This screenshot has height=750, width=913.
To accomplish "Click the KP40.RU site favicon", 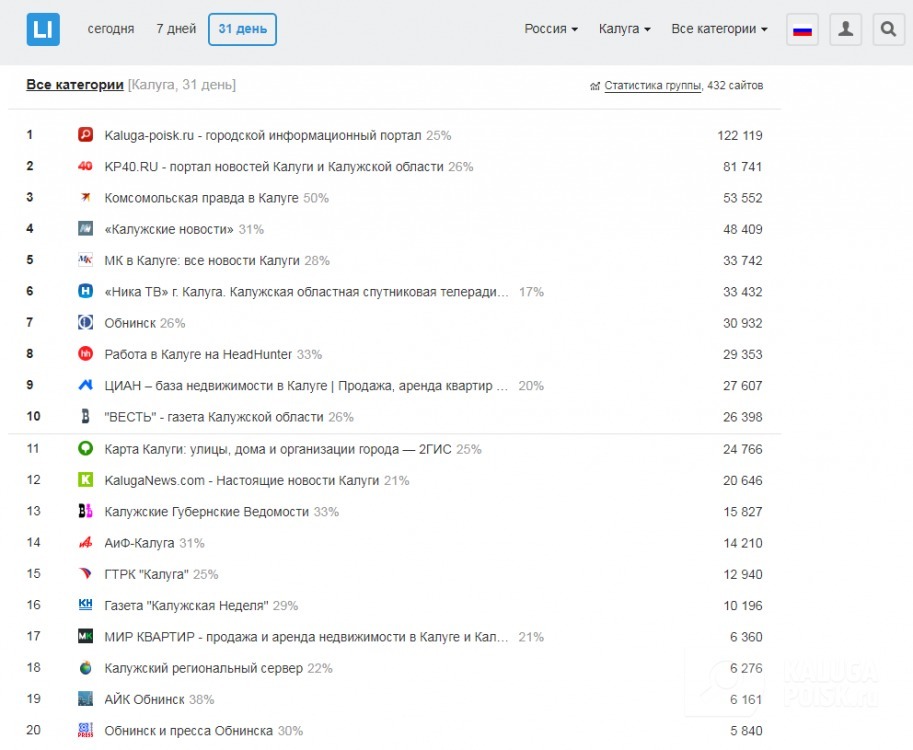I will [86, 167].
